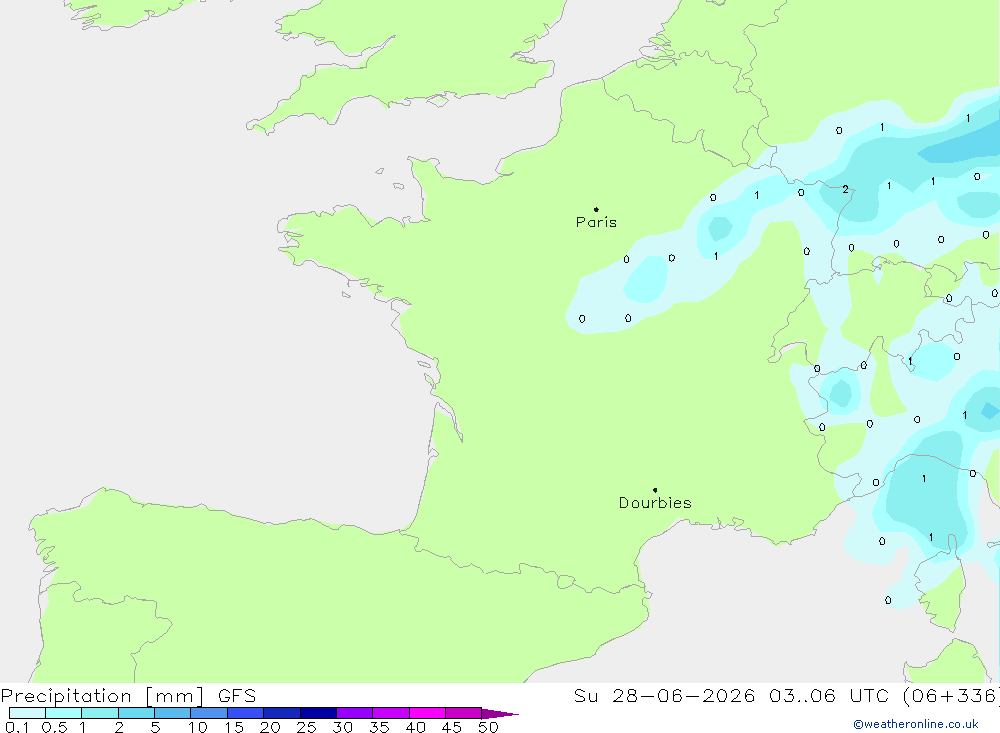Click the '45' legend scale label

tap(452, 727)
